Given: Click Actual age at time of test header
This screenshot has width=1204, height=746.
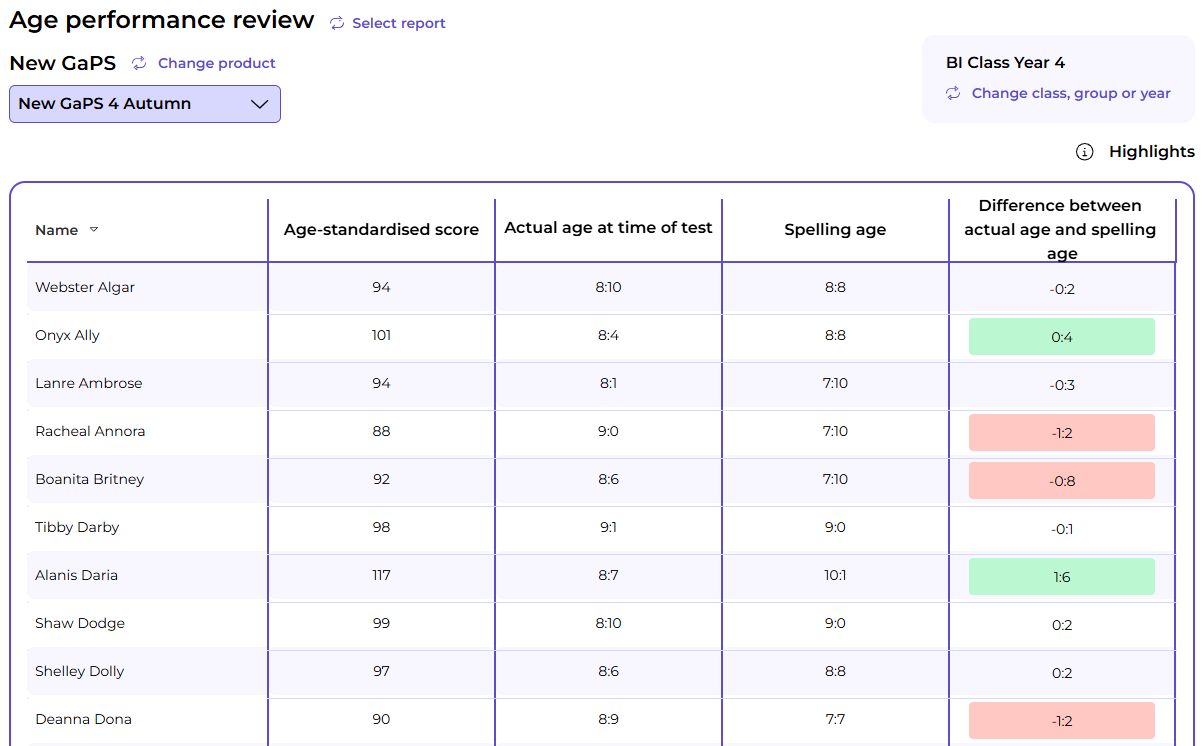Looking at the screenshot, I should [x=608, y=228].
